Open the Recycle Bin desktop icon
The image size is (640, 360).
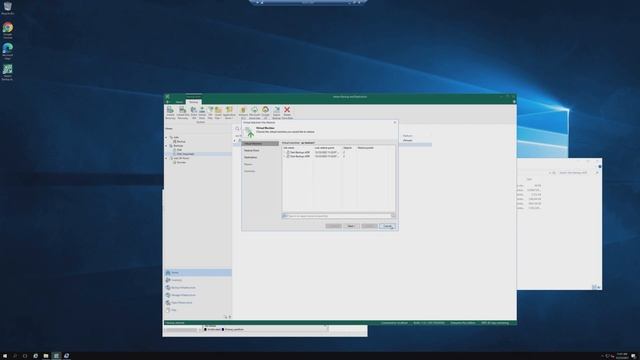[7, 8]
